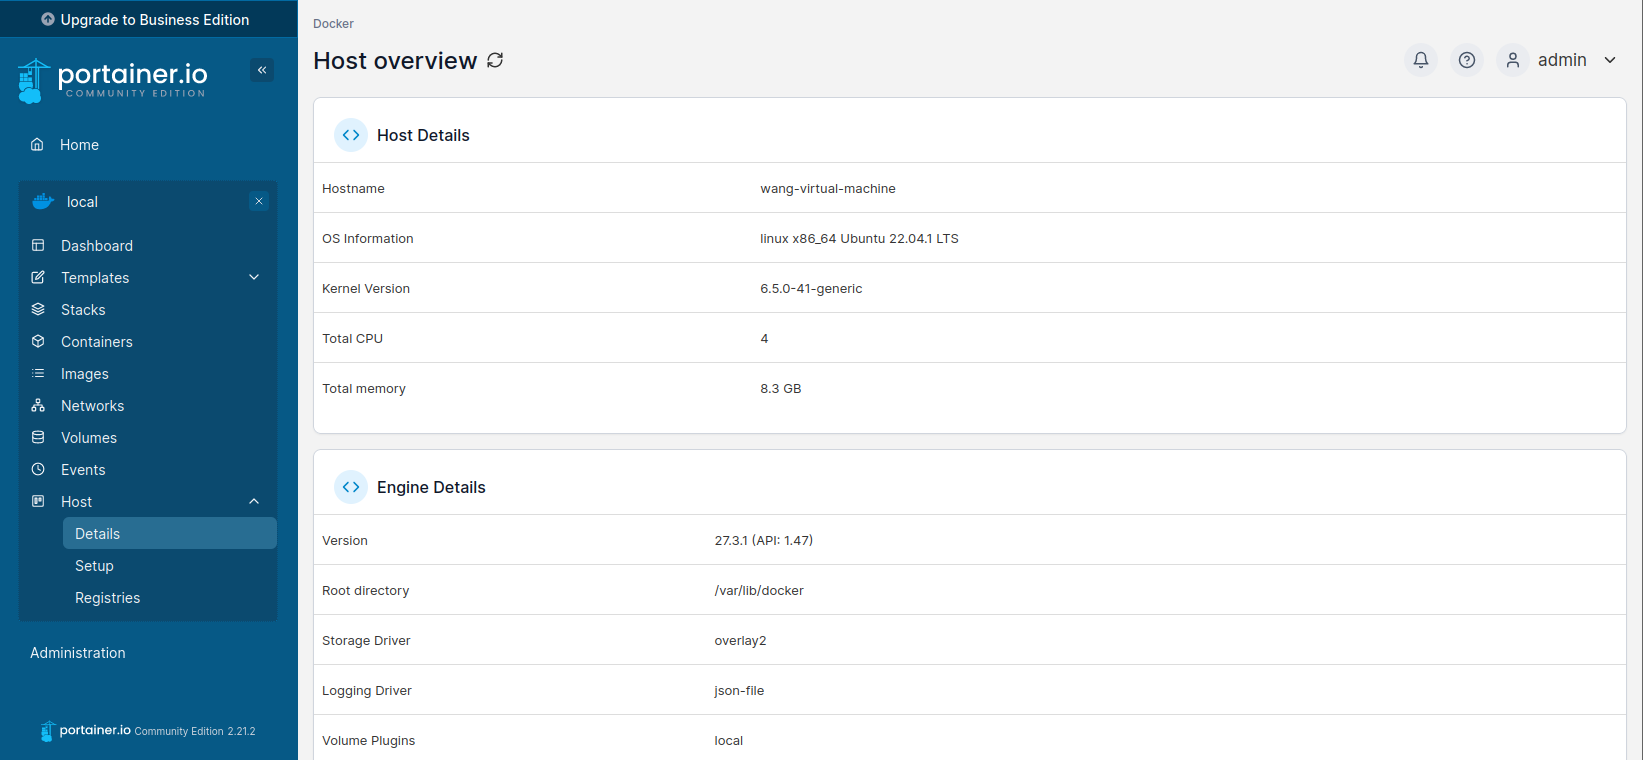The width and height of the screenshot is (1643, 760).
Task: Click the admin user avatar icon
Action: pyautogui.click(x=1513, y=60)
